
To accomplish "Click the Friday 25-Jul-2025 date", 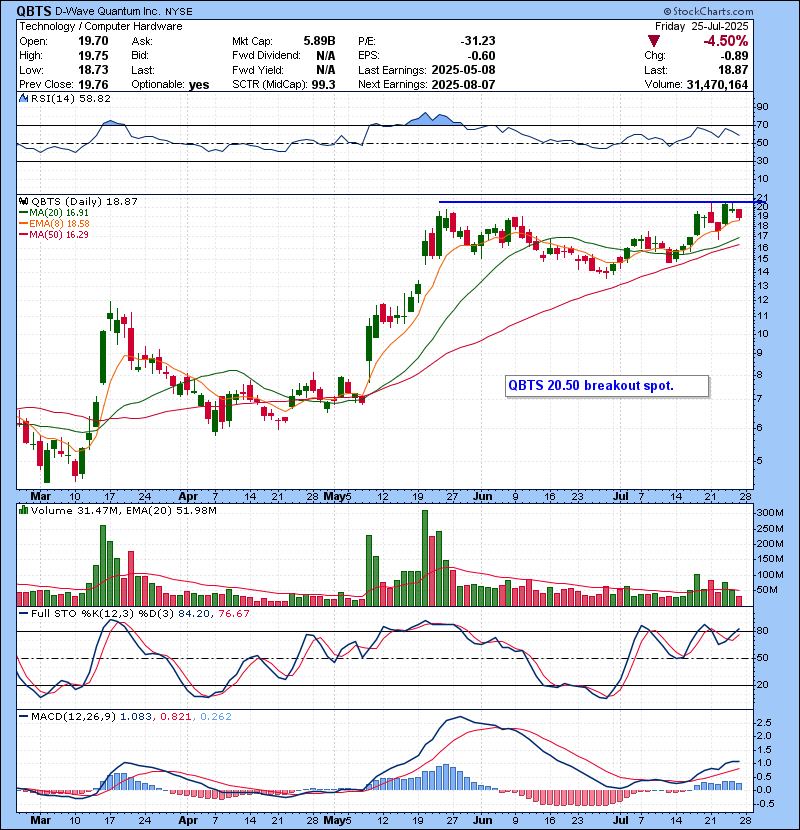I will click(x=702, y=26).
